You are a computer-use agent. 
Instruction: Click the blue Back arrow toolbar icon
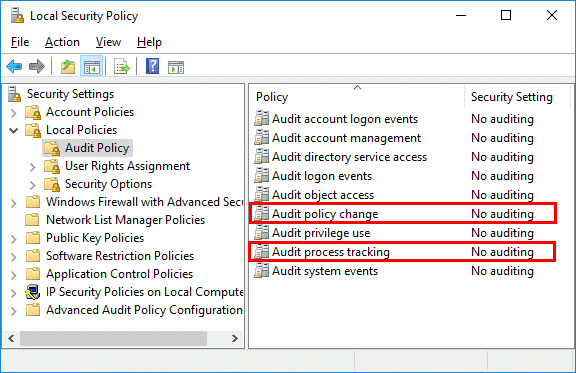pyautogui.click(x=14, y=67)
